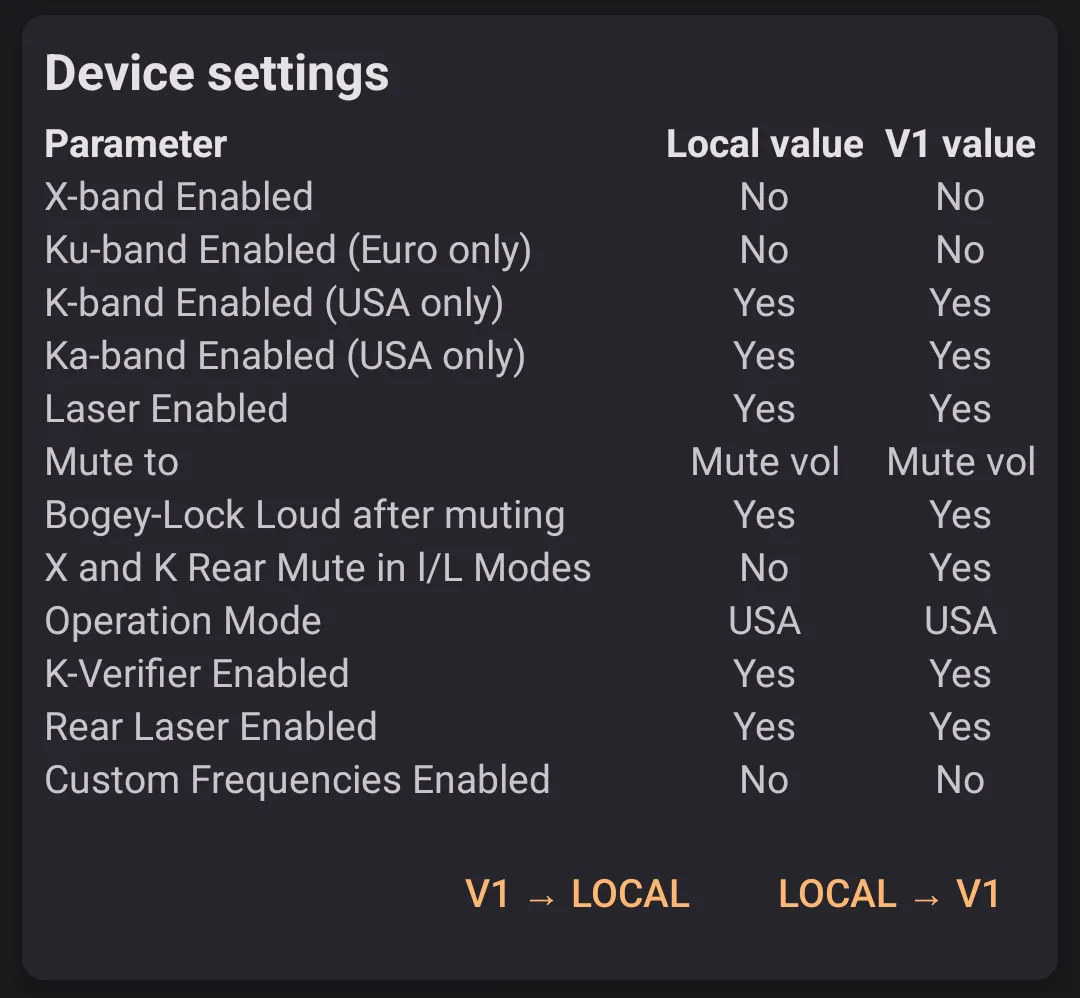Select the local USA value for Operation Mode
The height and width of the screenshot is (998, 1080).
pyautogui.click(x=764, y=621)
